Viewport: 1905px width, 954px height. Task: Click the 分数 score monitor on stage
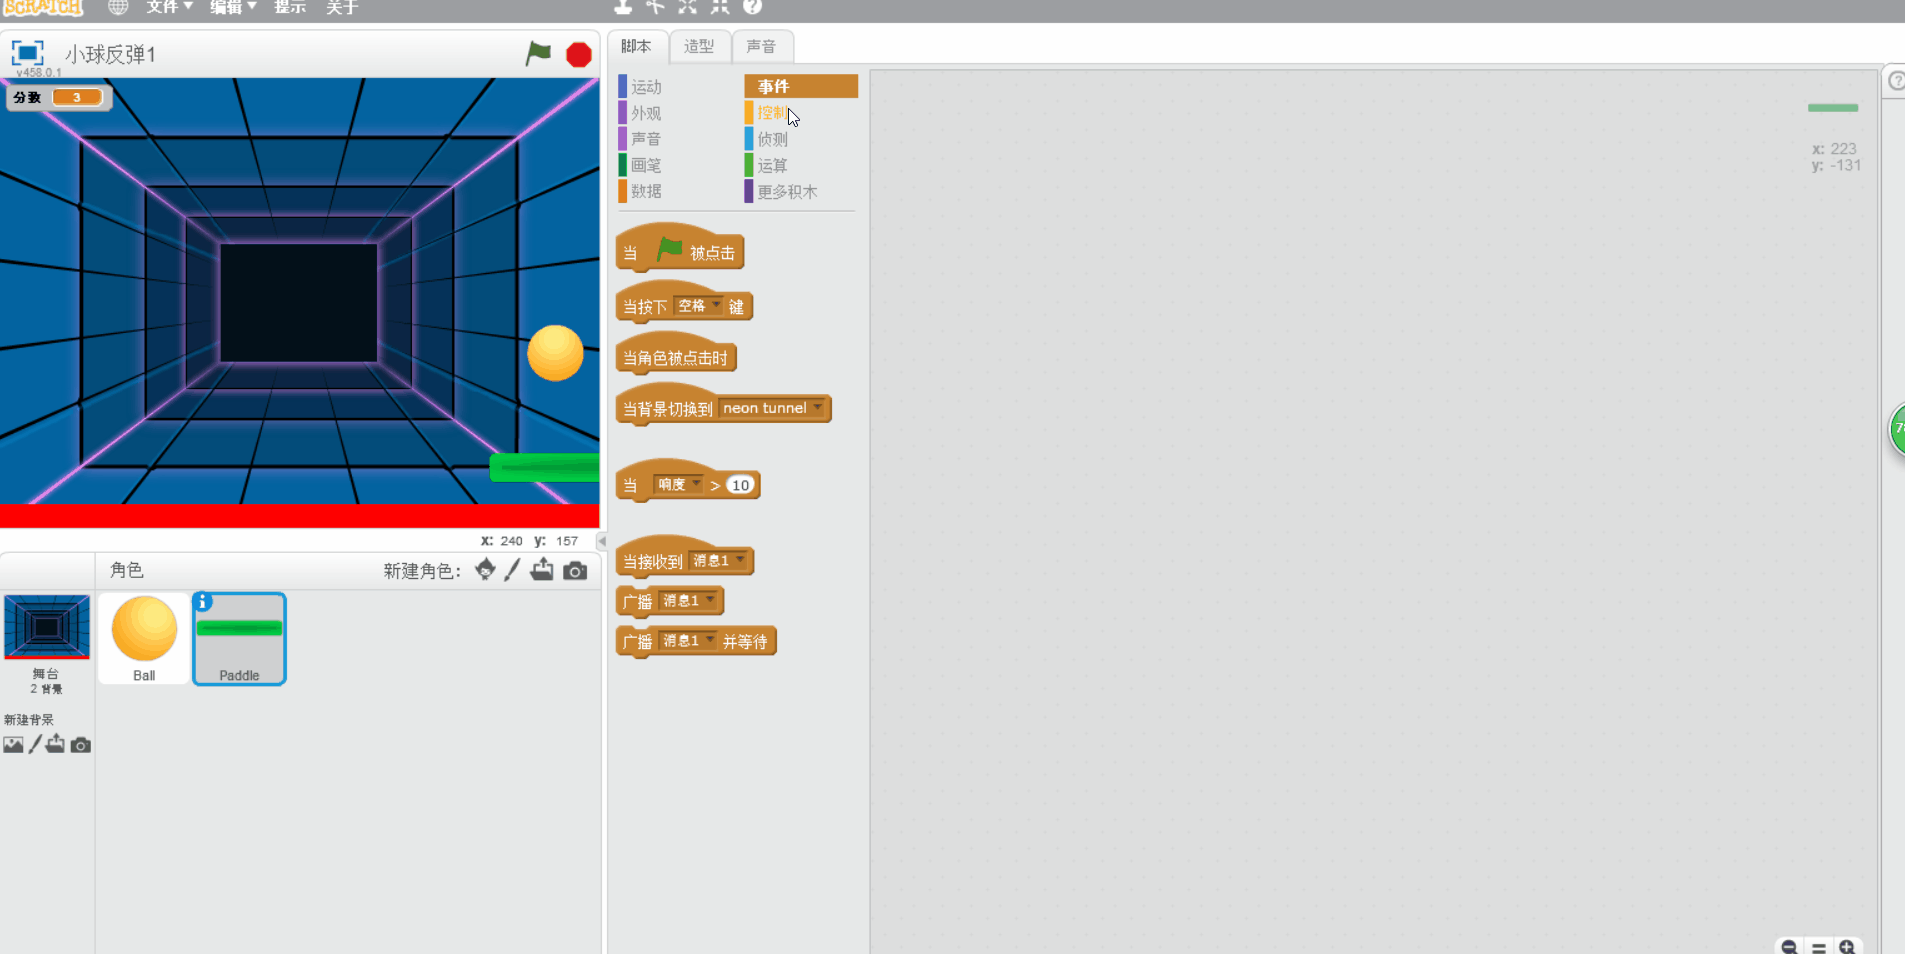(59, 97)
